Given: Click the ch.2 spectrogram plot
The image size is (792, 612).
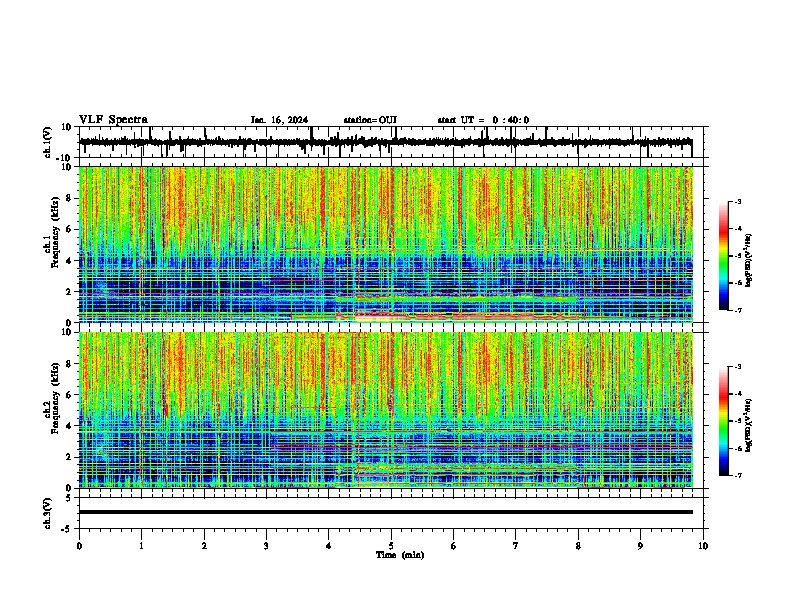Looking at the screenshot, I should [x=386, y=410].
